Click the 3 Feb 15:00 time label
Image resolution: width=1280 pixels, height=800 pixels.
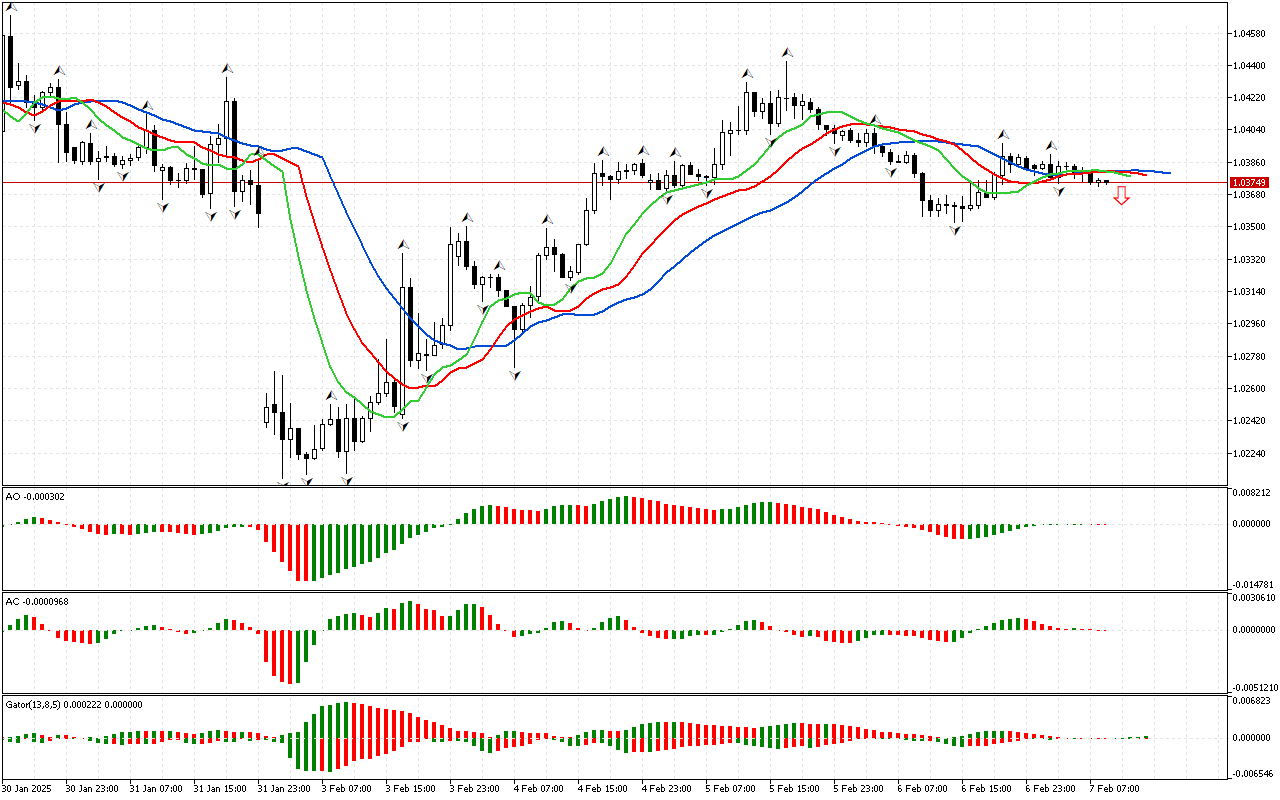coord(411,788)
